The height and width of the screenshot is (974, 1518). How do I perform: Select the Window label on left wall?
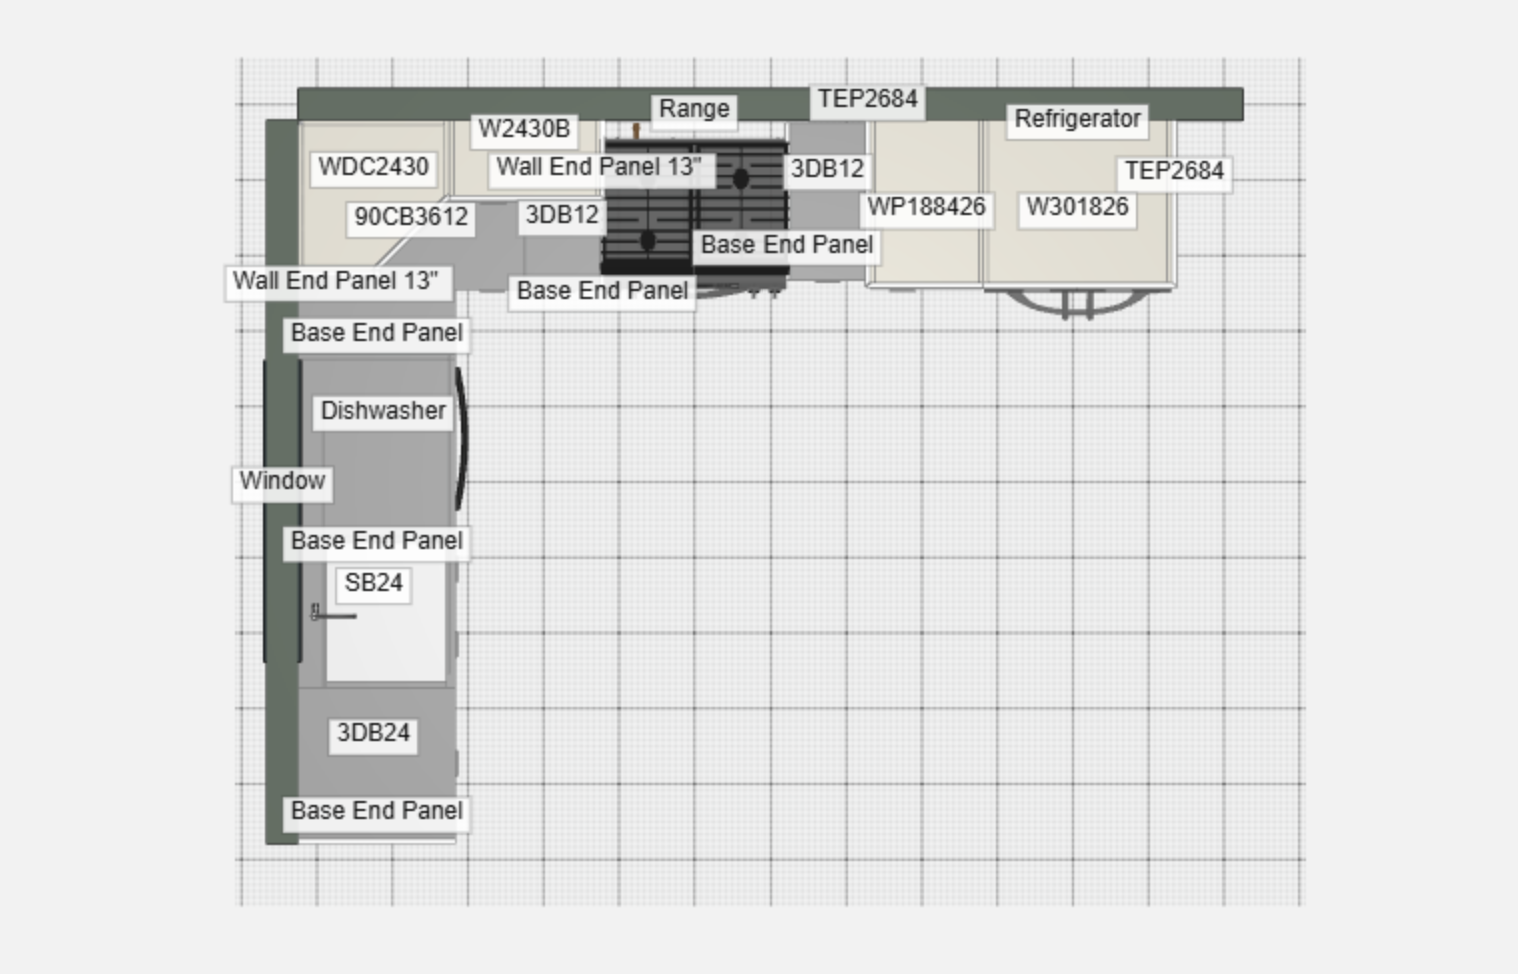(282, 481)
